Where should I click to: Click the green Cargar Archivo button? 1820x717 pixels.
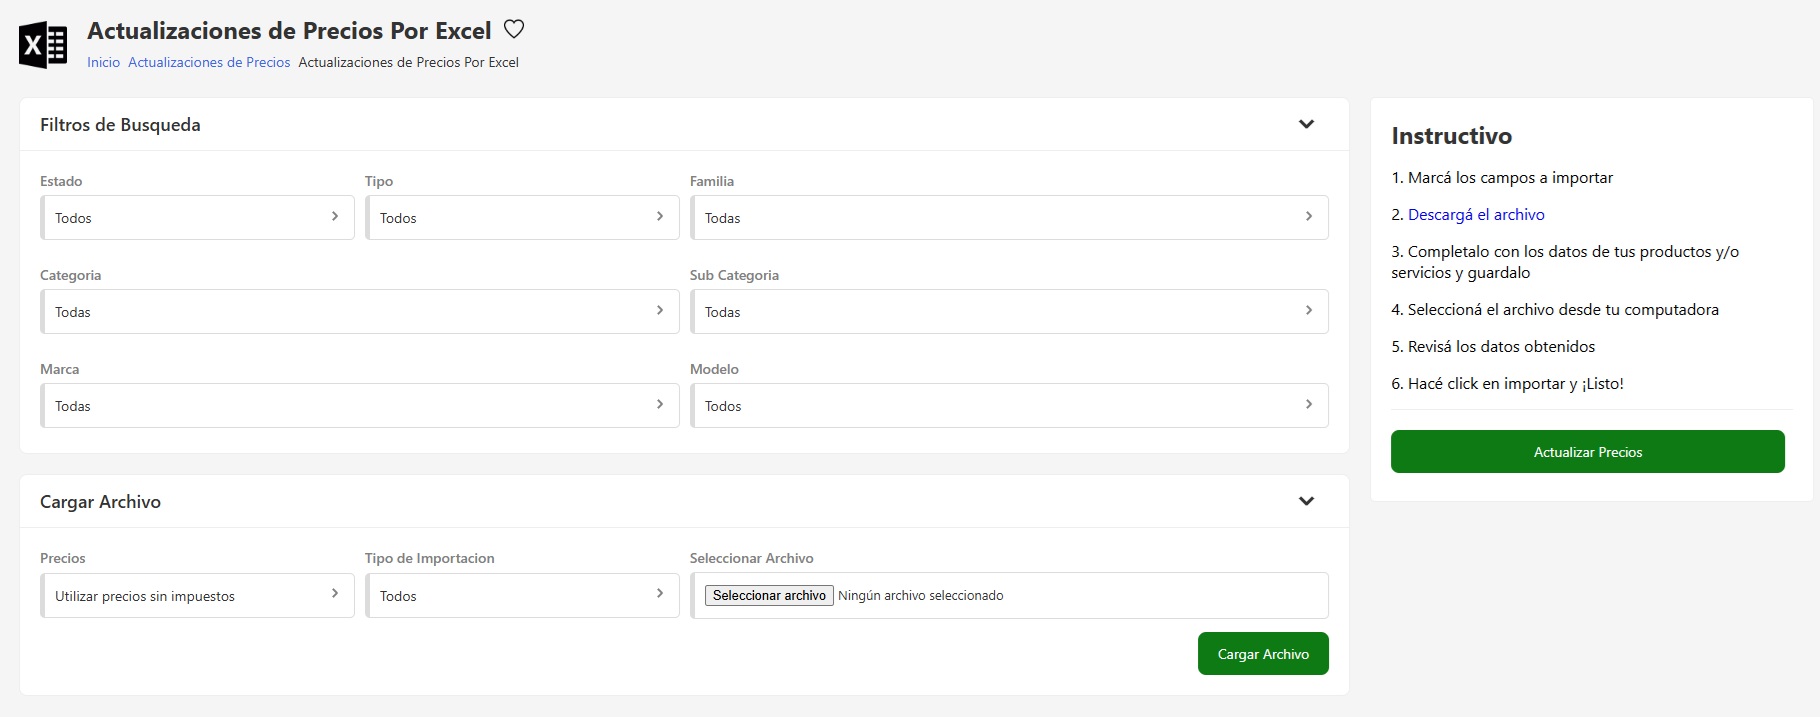1263,654
